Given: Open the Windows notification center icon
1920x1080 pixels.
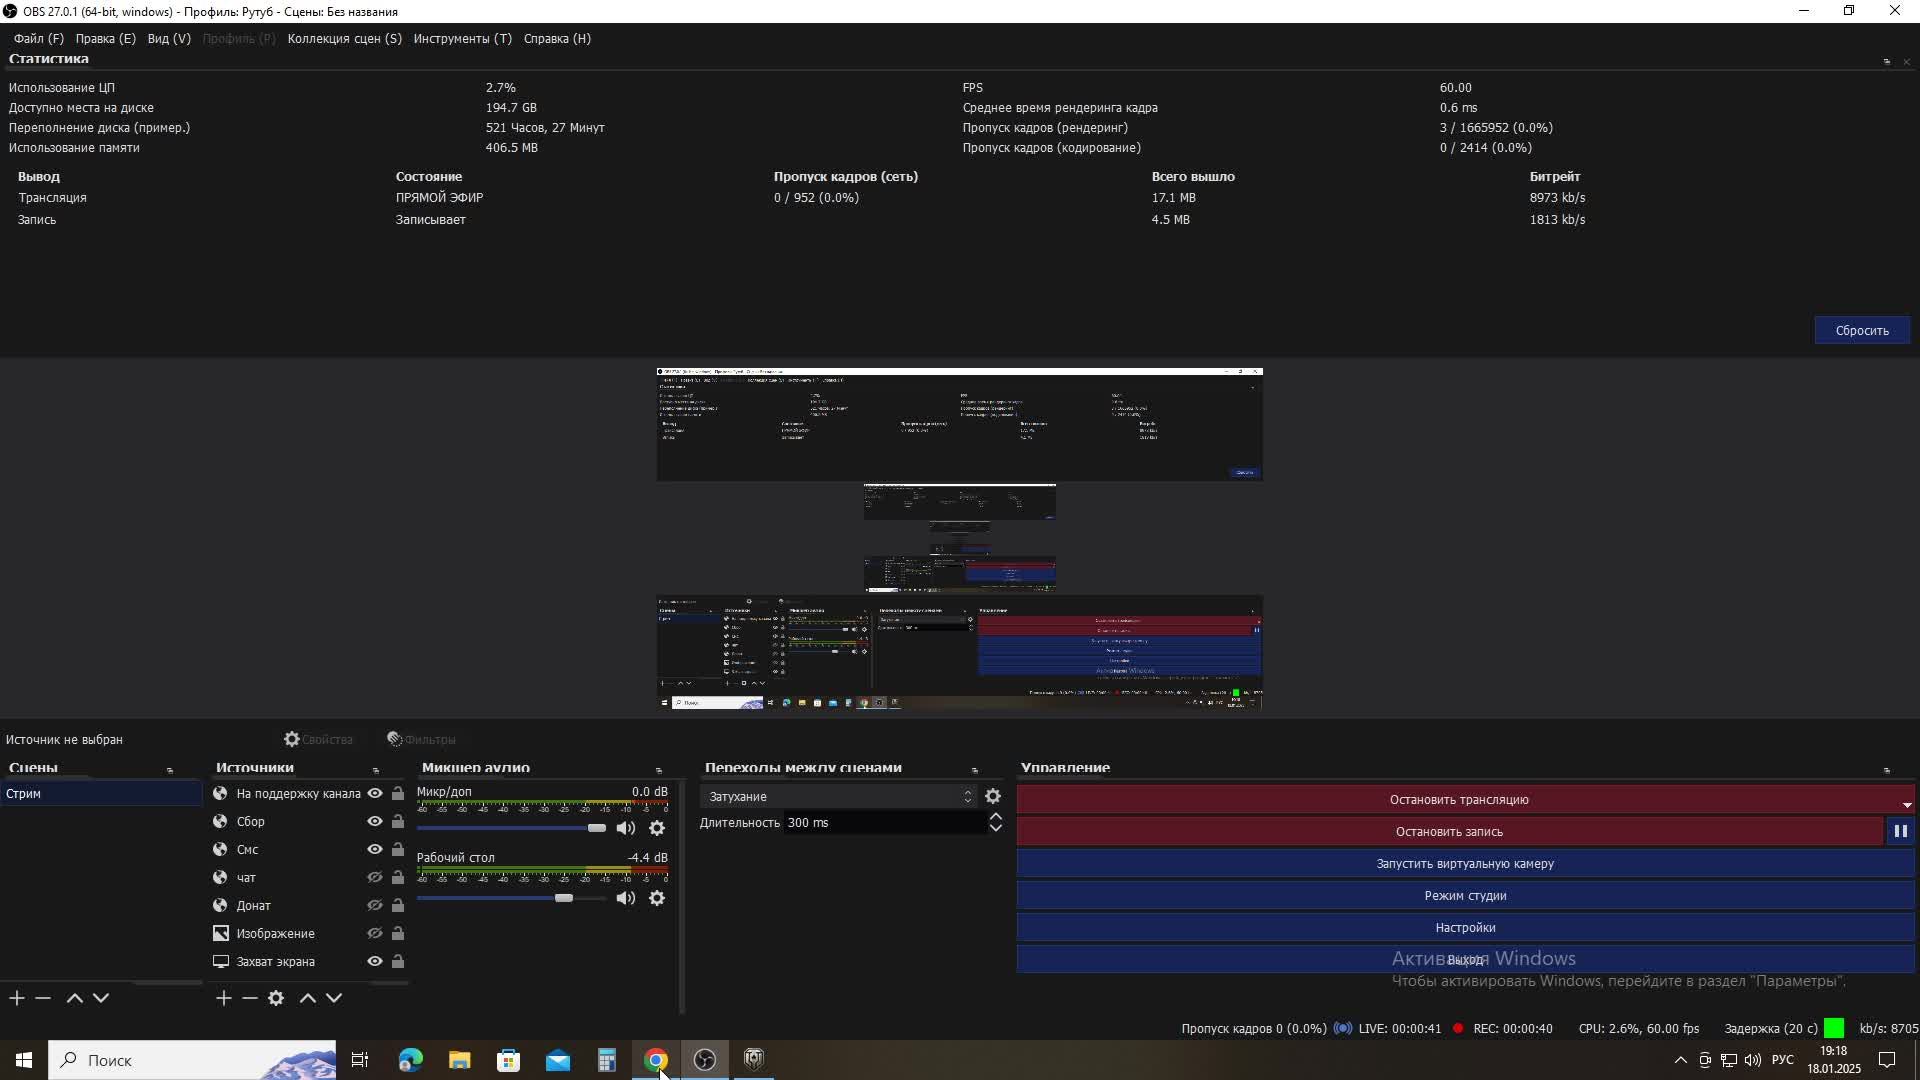Looking at the screenshot, I should pyautogui.click(x=1887, y=1060).
